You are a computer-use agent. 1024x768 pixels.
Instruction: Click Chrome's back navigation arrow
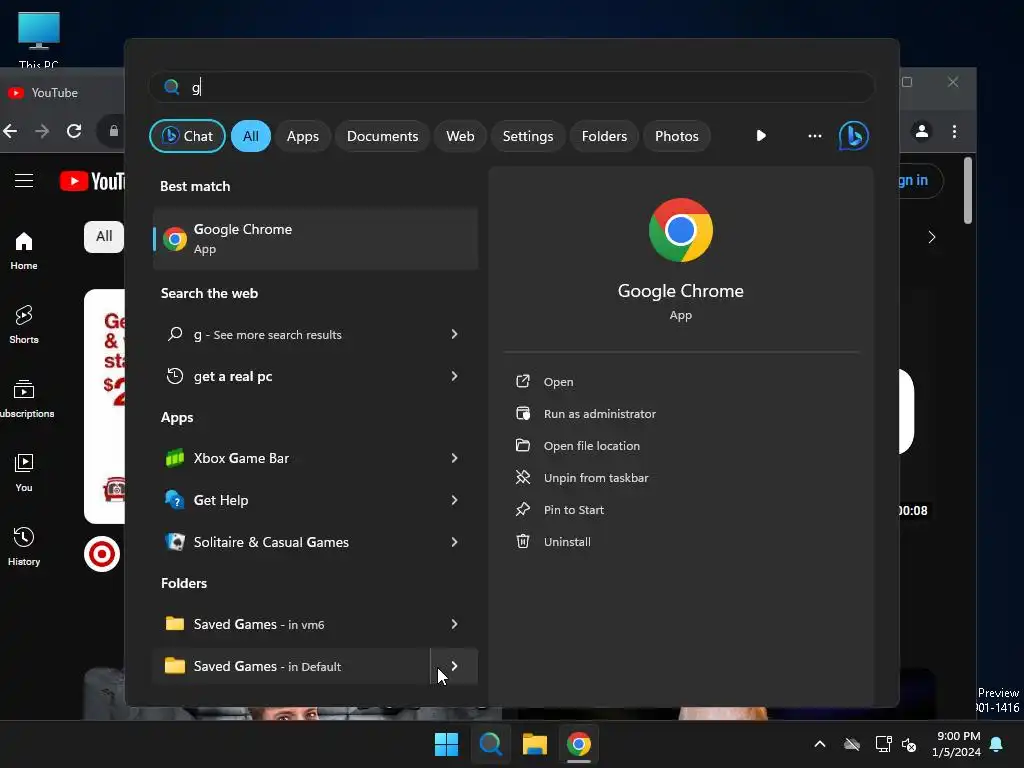(10, 131)
